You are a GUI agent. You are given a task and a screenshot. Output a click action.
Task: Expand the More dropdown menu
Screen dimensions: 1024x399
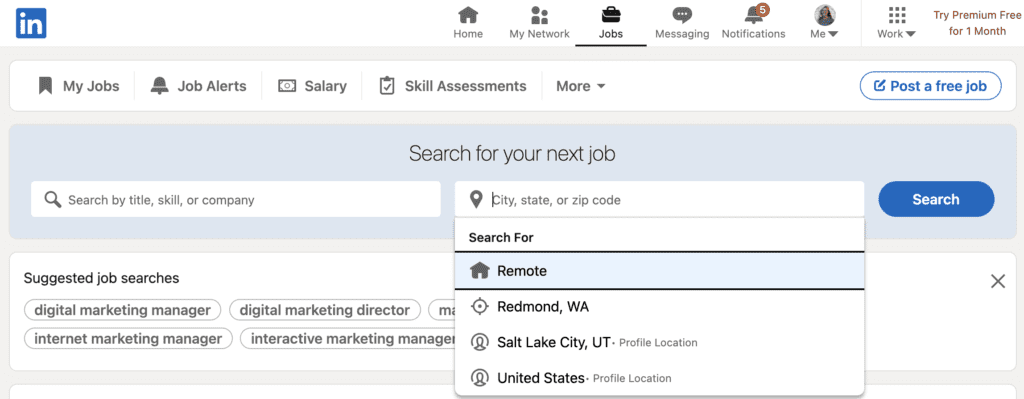click(x=581, y=86)
